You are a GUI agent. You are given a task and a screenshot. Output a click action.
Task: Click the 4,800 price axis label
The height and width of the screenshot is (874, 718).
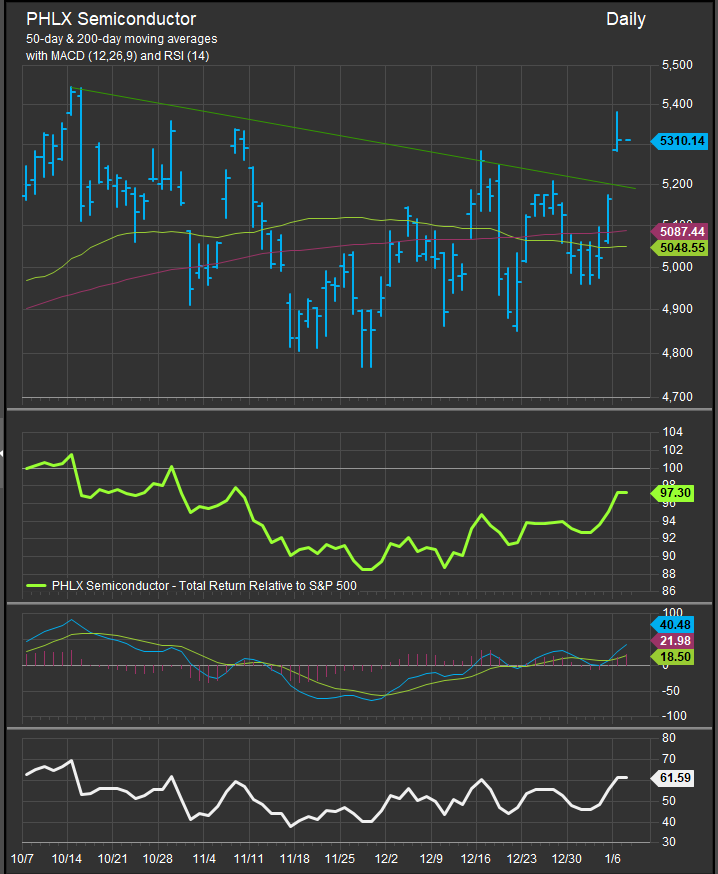[677, 353]
